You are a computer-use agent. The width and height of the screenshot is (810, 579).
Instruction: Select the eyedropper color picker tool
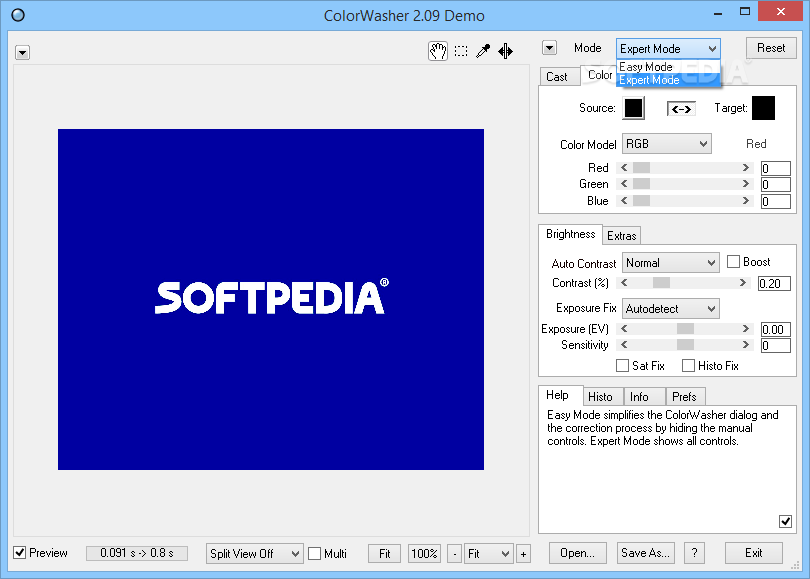click(x=483, y=51)
